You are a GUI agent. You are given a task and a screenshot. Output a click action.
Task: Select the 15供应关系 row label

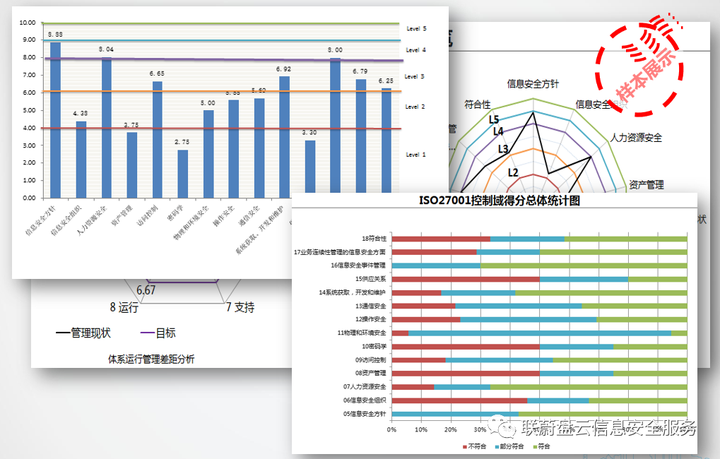tap(371, 279)
